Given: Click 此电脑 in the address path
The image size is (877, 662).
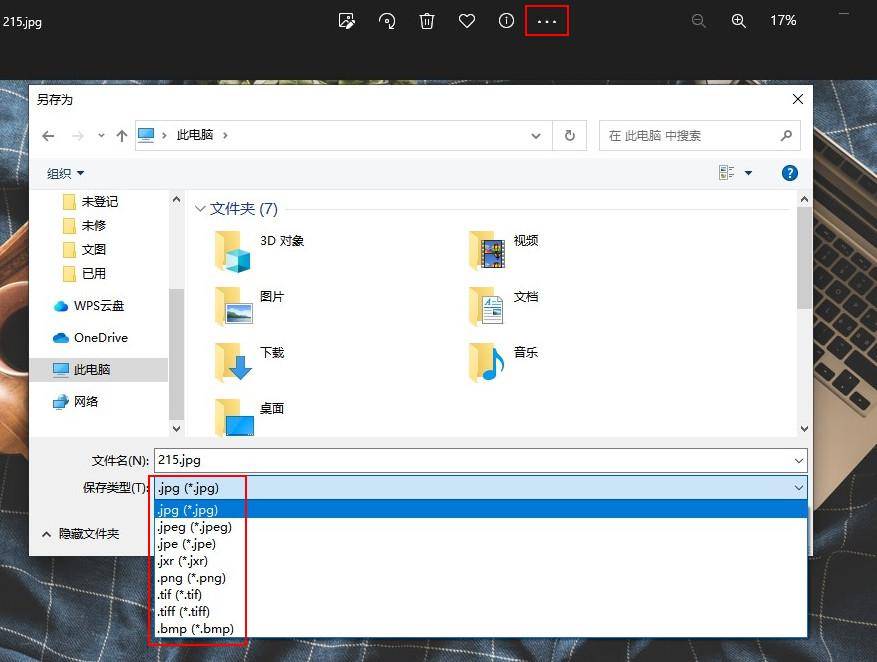Looking at the screenshot, I should coord(195,135).
